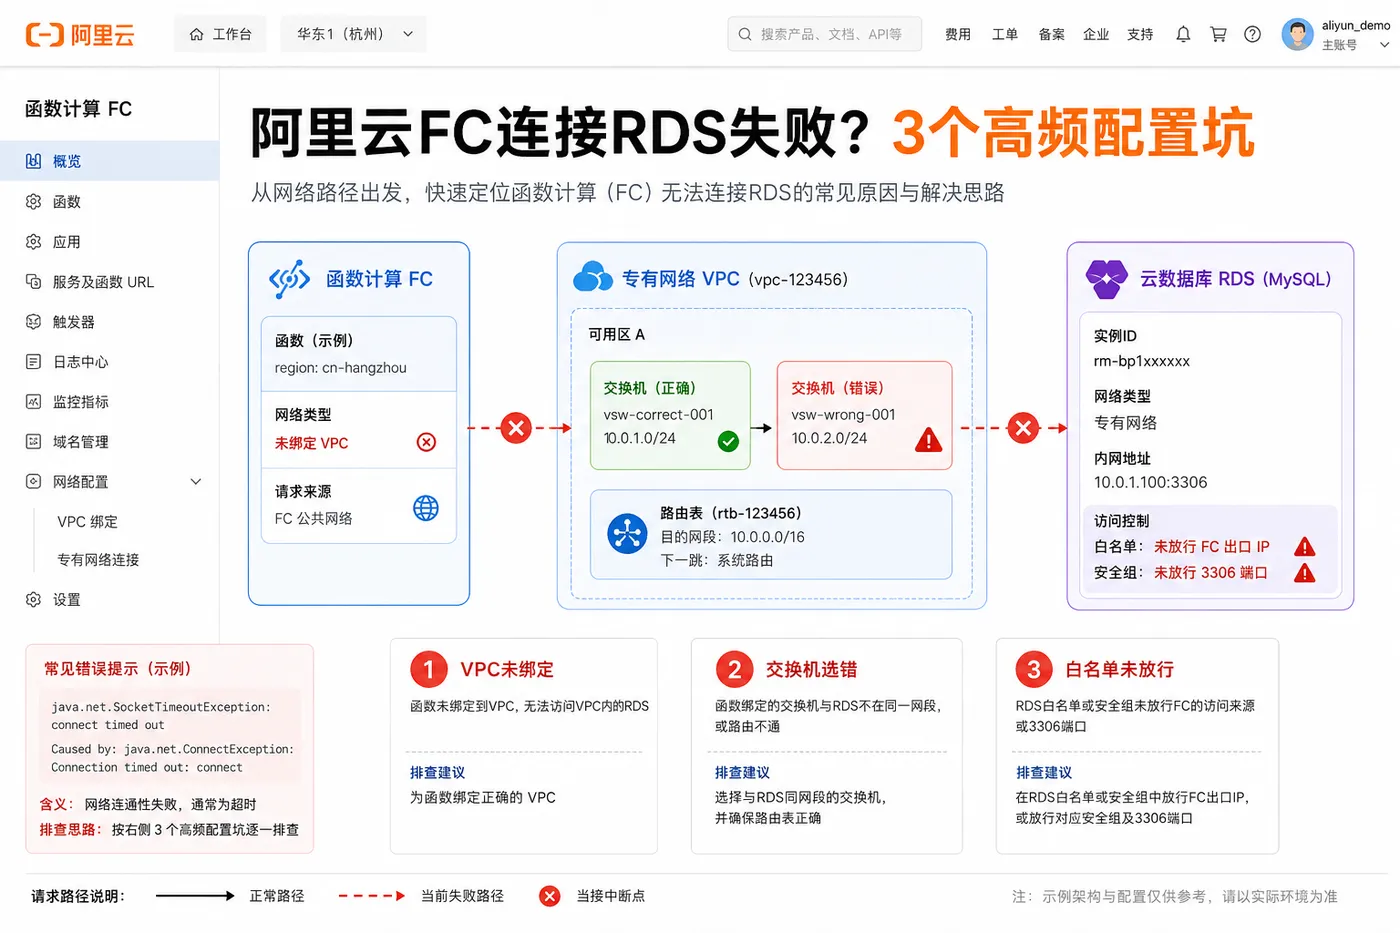Click the red X beside 未绑定 VPC
The height and width of the screenshot is (933, 1400).
pyautogui.click(x=426, y=442)
